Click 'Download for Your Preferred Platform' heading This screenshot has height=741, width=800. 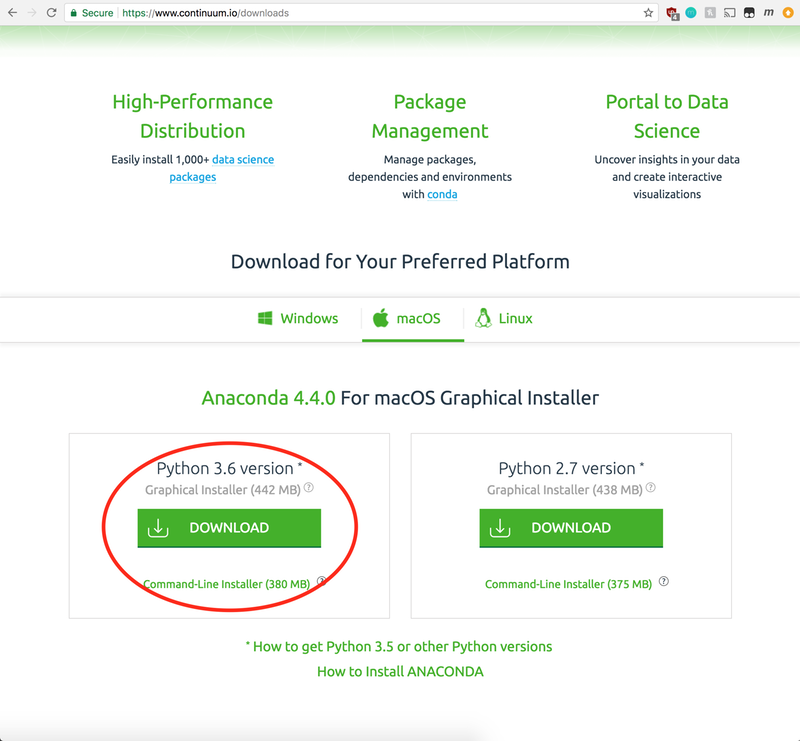[x=400, y=261]
